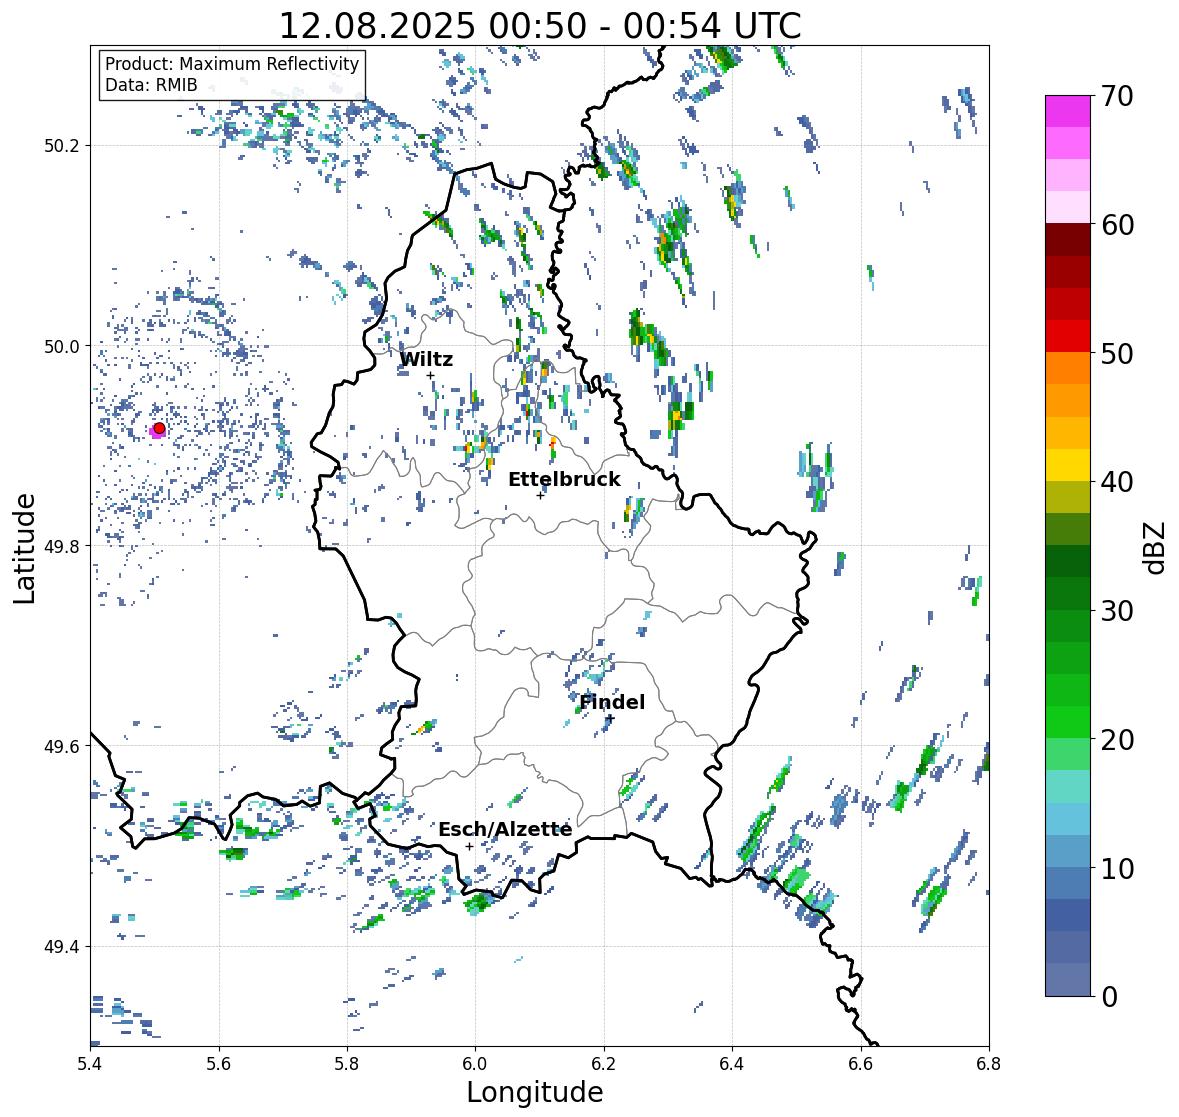Click the latitude tick label 50.2

click(62, 146)
